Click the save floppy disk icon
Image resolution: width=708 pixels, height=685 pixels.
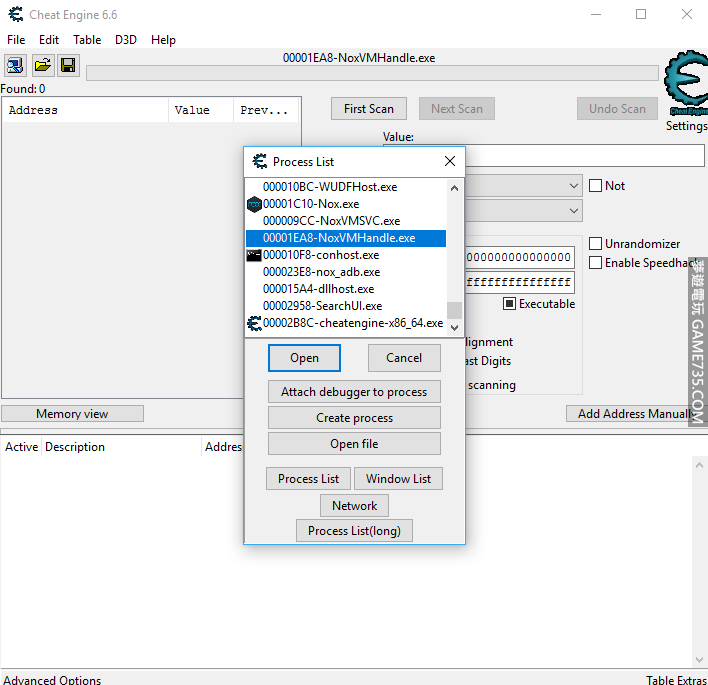point(68,66)
